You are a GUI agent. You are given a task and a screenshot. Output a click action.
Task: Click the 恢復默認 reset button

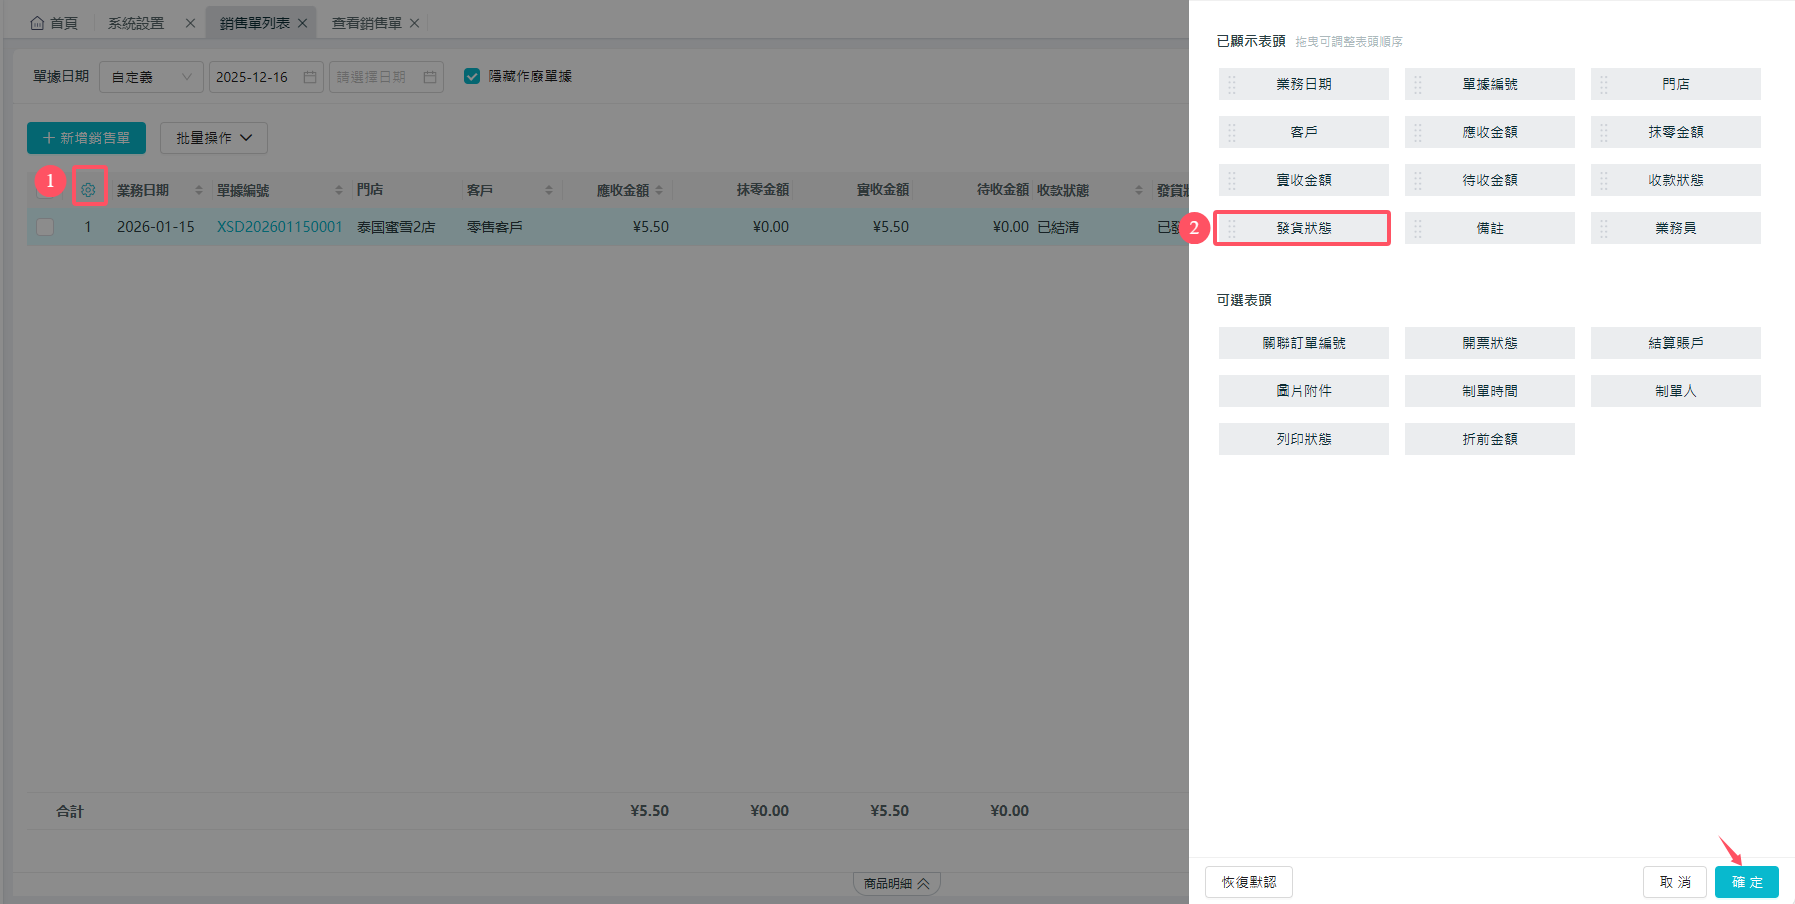point(1248,882)
